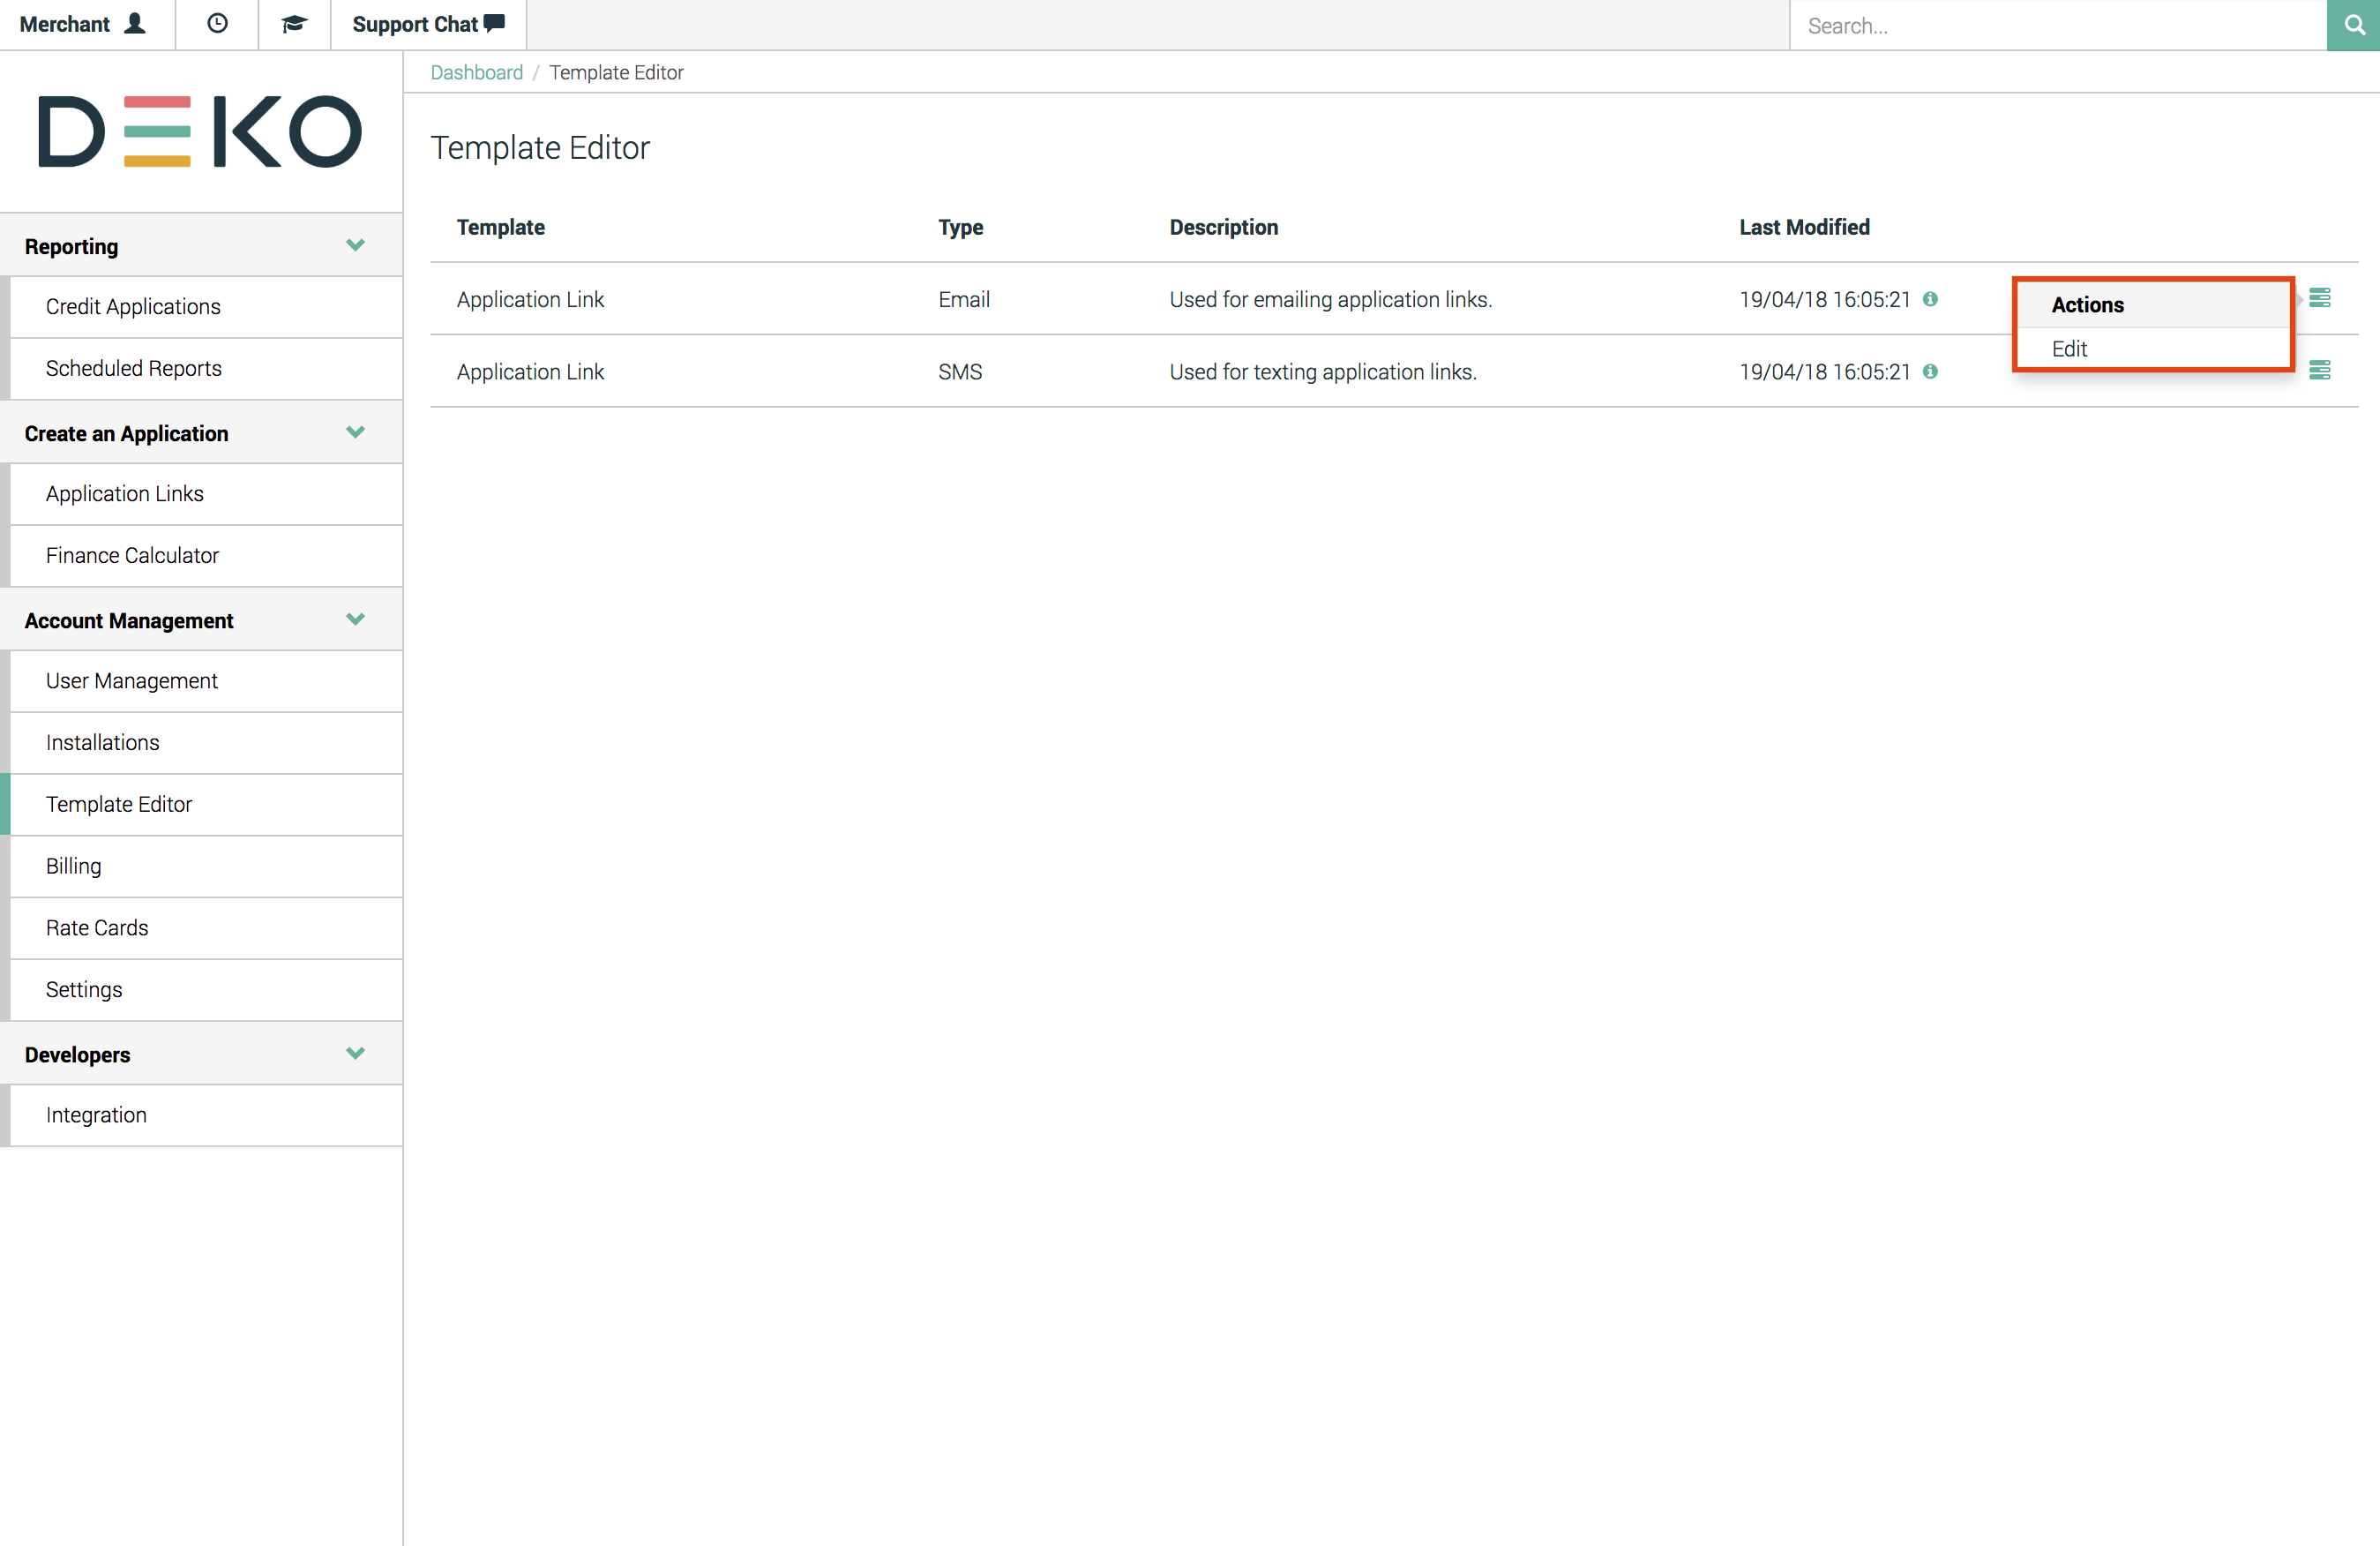Image resolution: width=2380 pixels, height=1546 pixels.
Task: Open Credit Applications in sidebar
Action: pos(133,307)
